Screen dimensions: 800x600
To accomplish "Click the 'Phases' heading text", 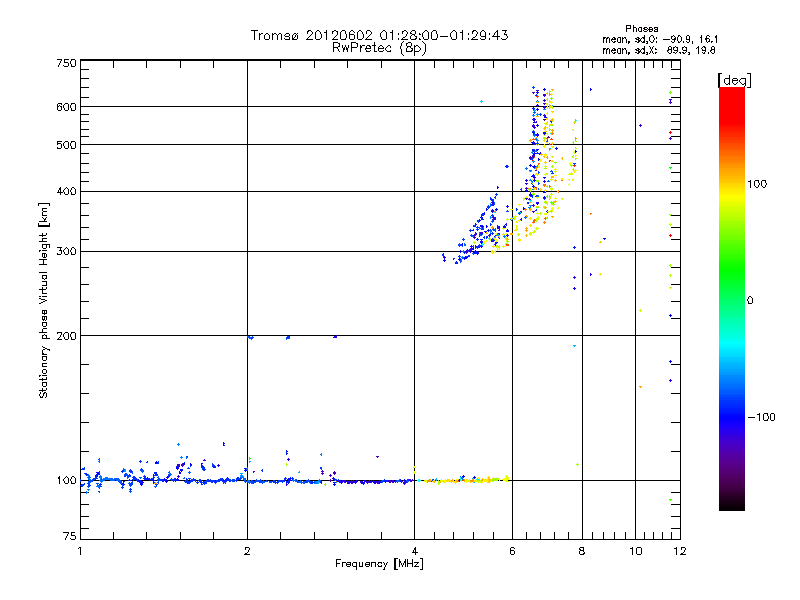I will [x=641, y=29].
